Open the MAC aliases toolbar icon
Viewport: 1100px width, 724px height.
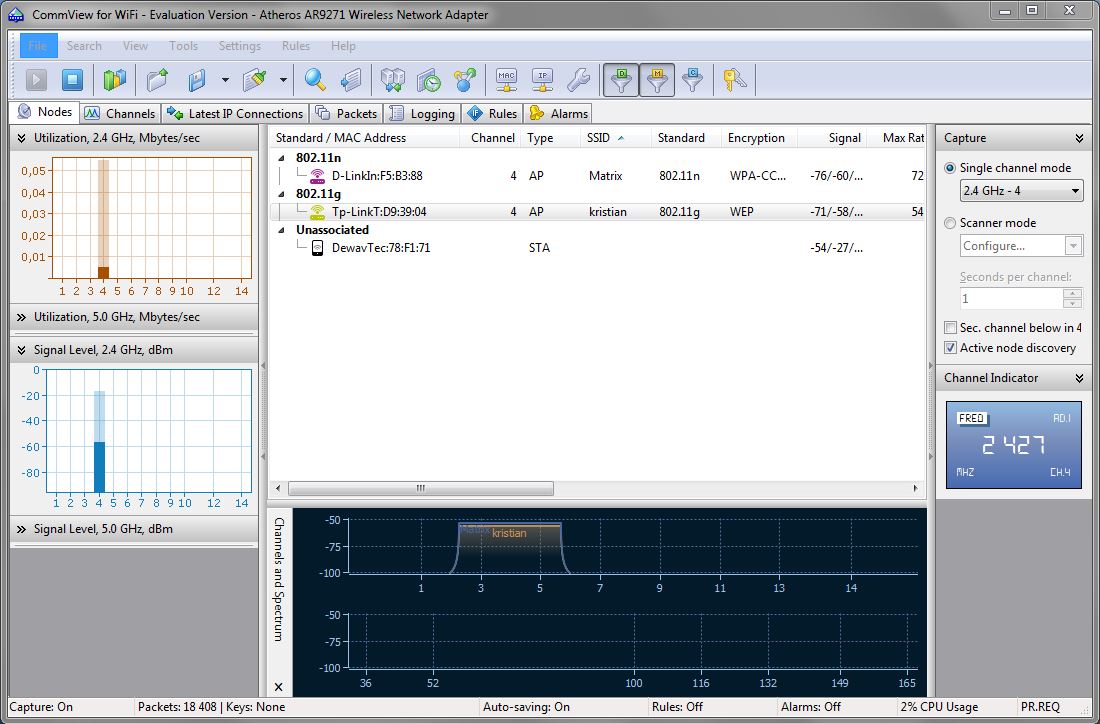point(507,80)
